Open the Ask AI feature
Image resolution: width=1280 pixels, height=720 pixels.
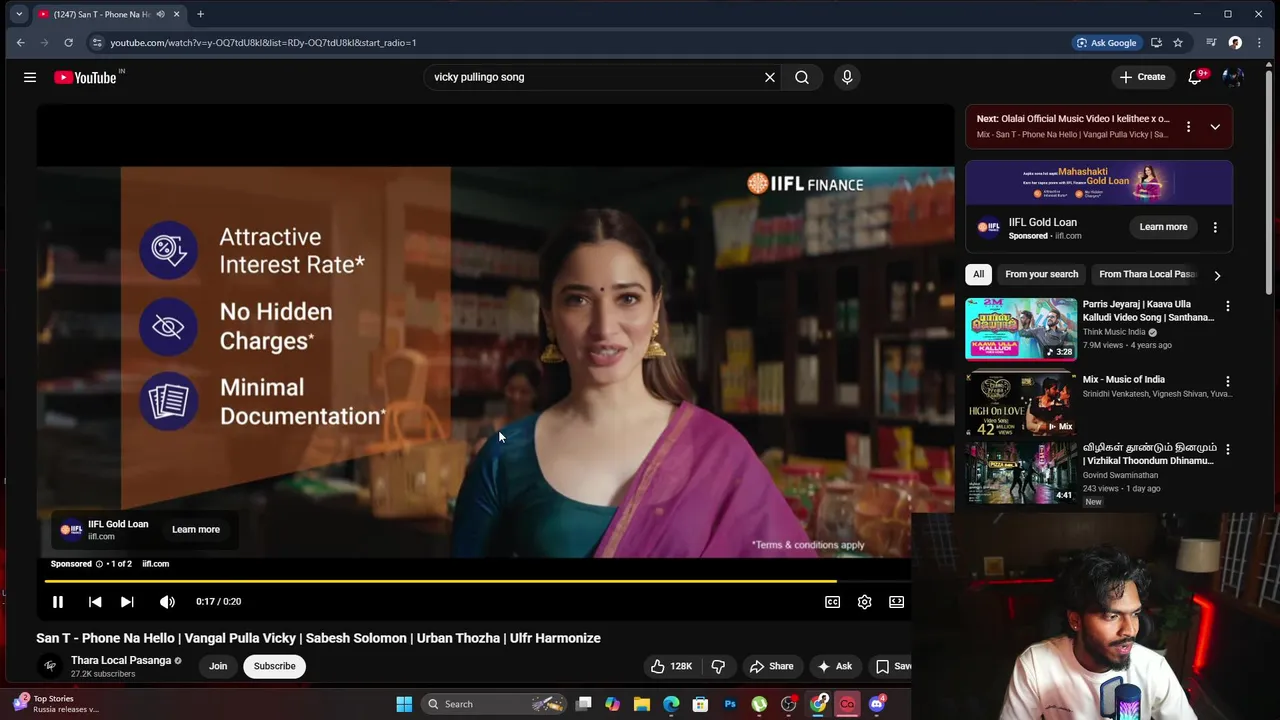click(835, 666)
